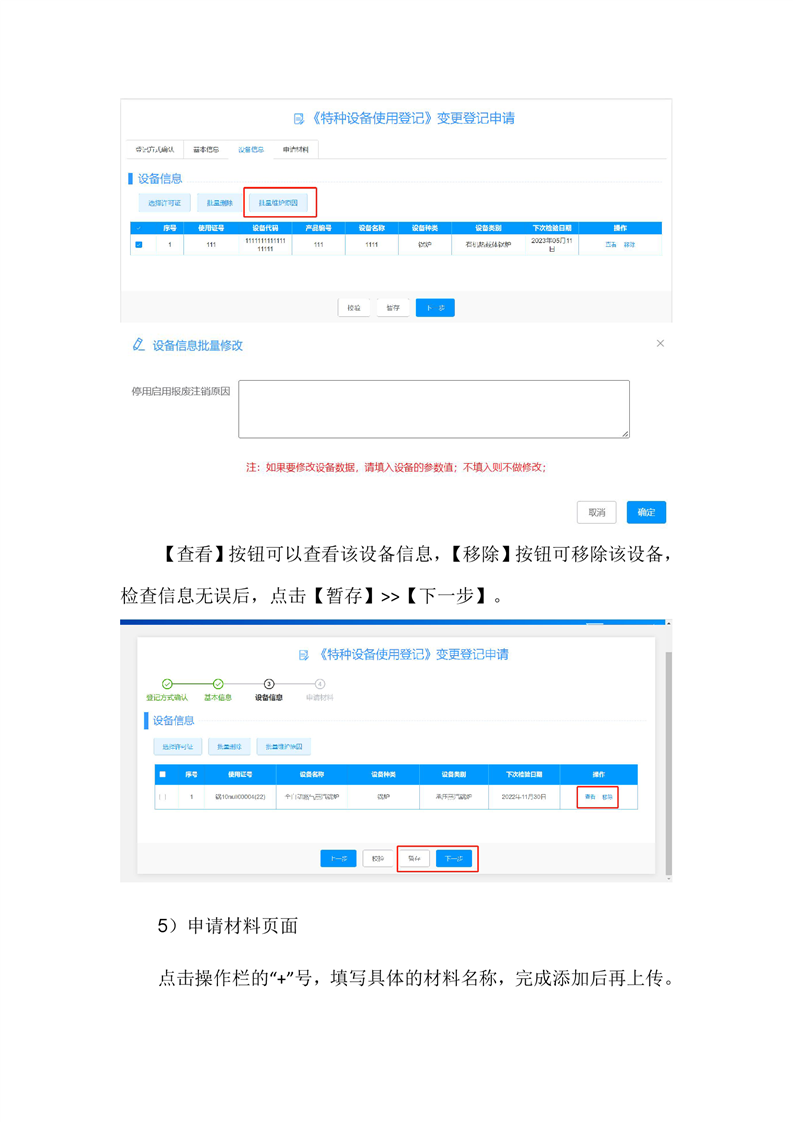This screenshot has height=1122, width=793.
Task: Click the document icon in top form title
Action: point(298,119)
